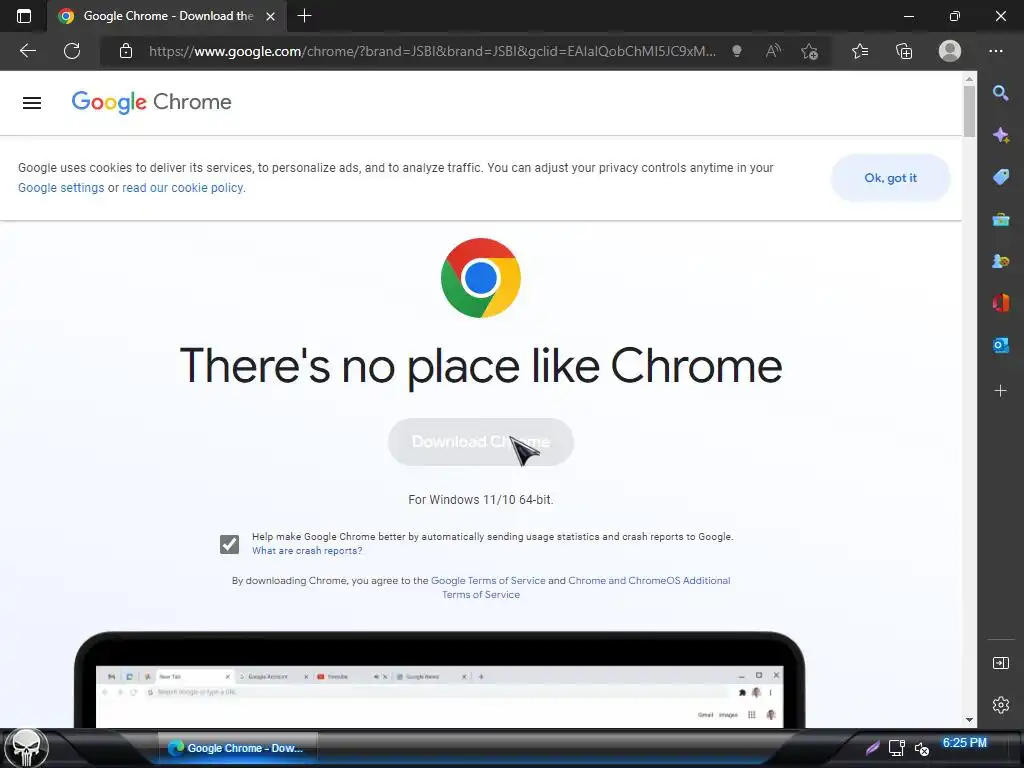
Task: Open skull Start button on taskbar
Action: click(26, 748)
